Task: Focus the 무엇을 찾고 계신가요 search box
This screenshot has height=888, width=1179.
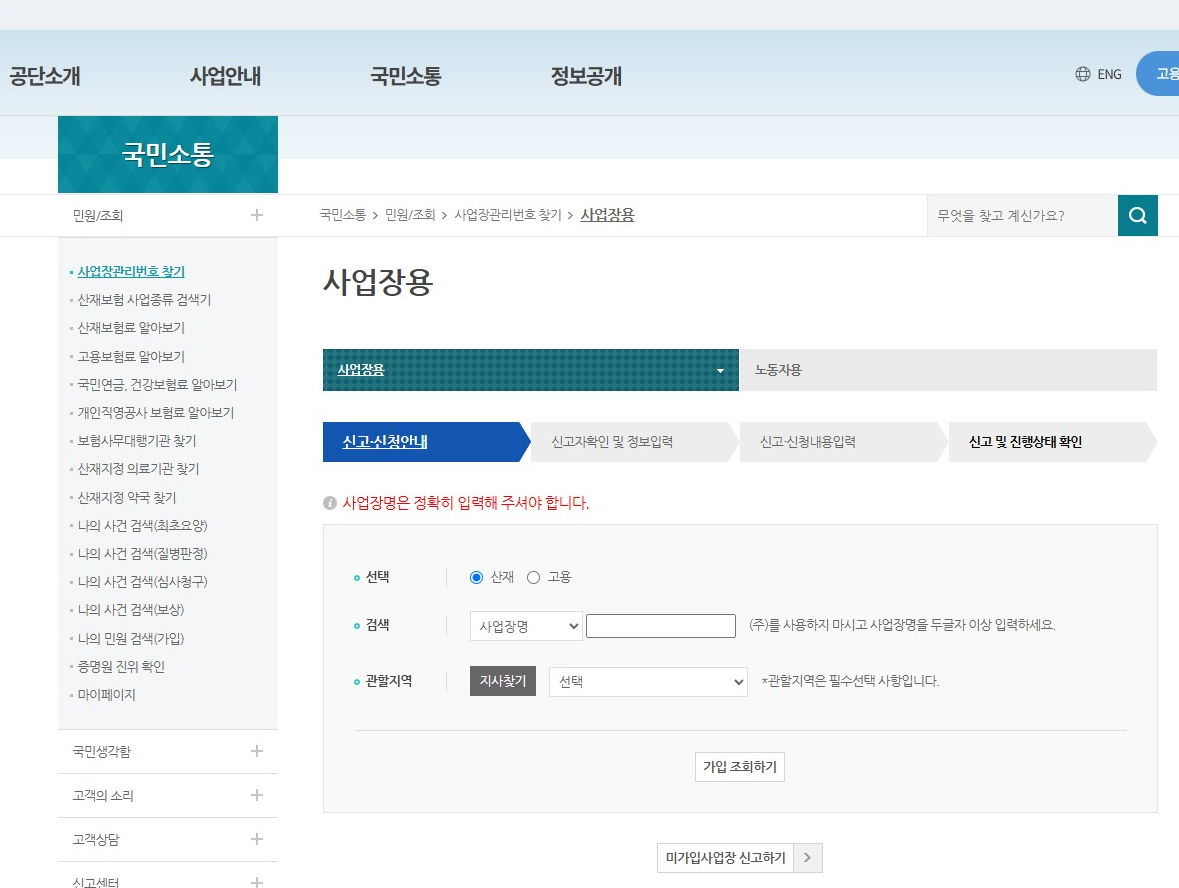Action: coord(1023,216)
